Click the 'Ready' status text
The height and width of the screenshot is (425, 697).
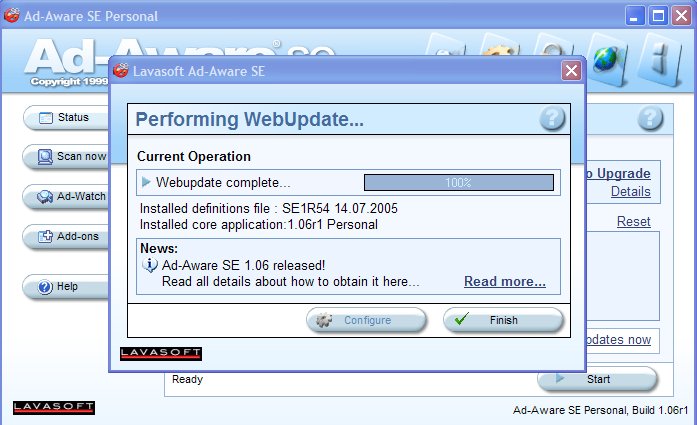tap(187, 379)
